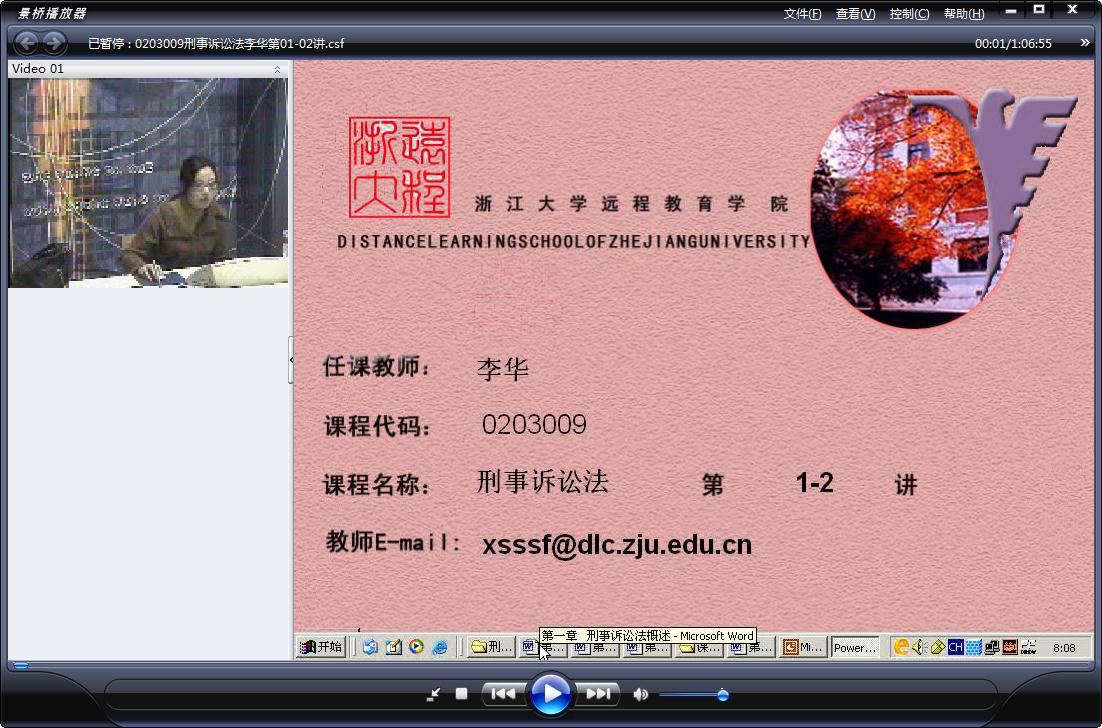Click course name 刑事诉讼法 on slide
This screenshot has height=728, width=1102.
tap(543, 482)
